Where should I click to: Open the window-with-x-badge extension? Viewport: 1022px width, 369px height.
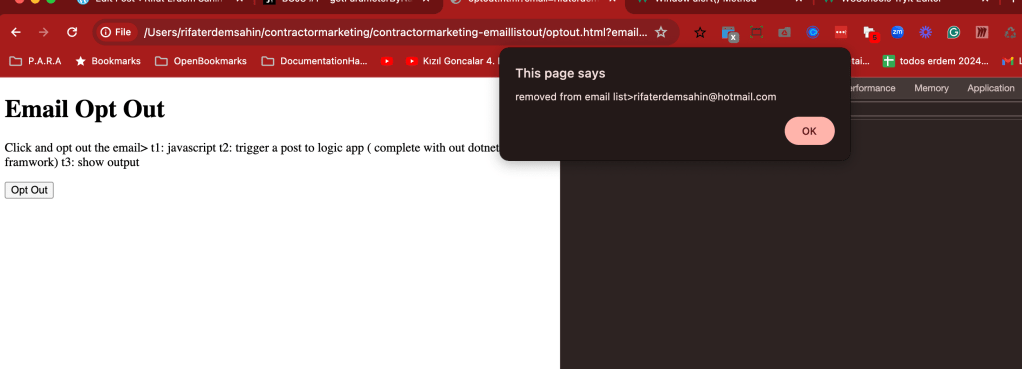pos(729,33)
